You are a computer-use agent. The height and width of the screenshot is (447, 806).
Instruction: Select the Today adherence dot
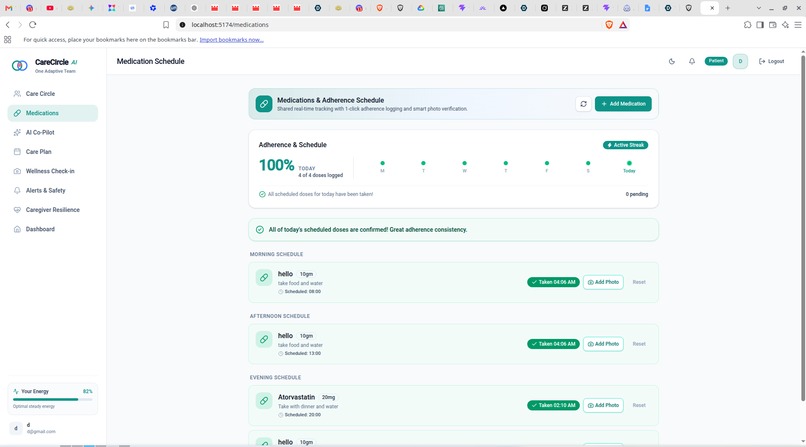629,163
